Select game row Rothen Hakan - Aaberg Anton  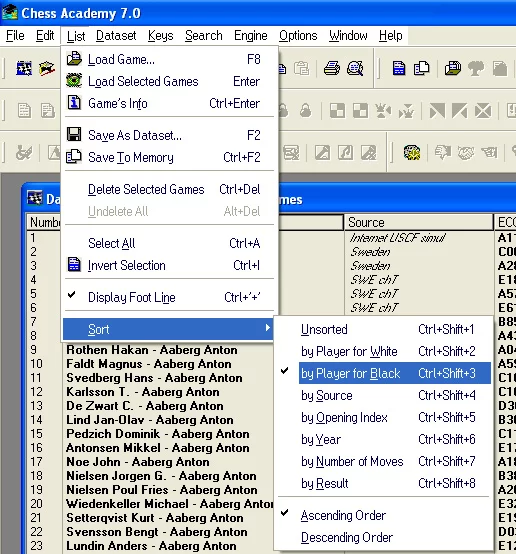click(152, 350)
